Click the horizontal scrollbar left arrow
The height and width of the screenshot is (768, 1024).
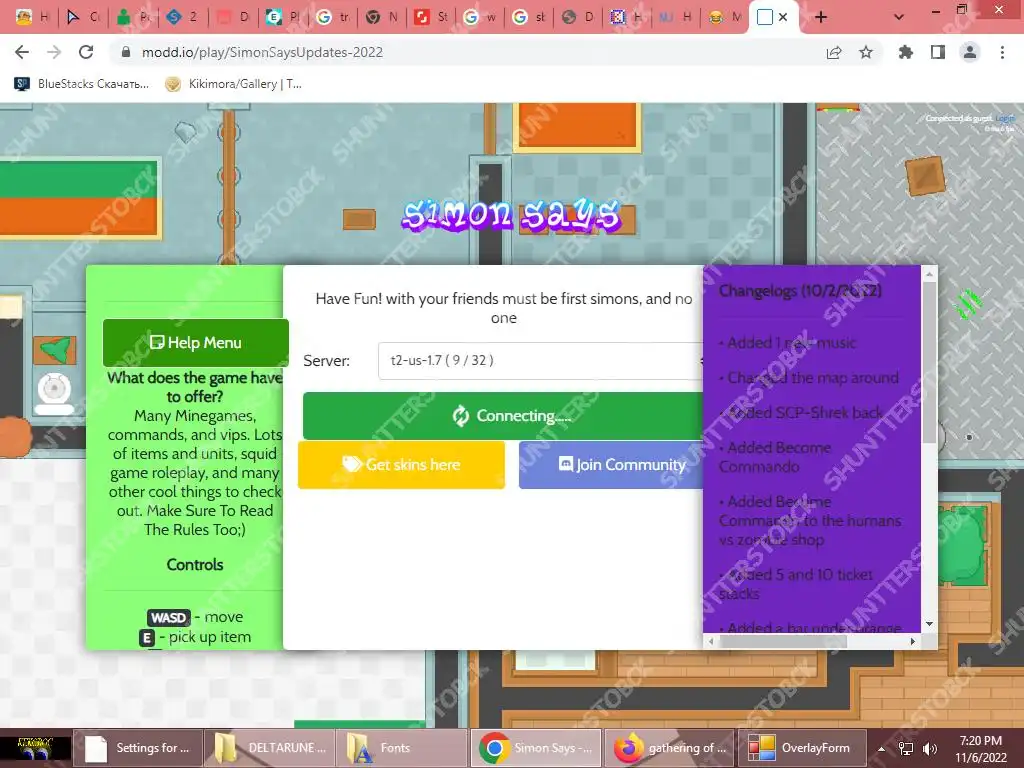click(711, 641)
